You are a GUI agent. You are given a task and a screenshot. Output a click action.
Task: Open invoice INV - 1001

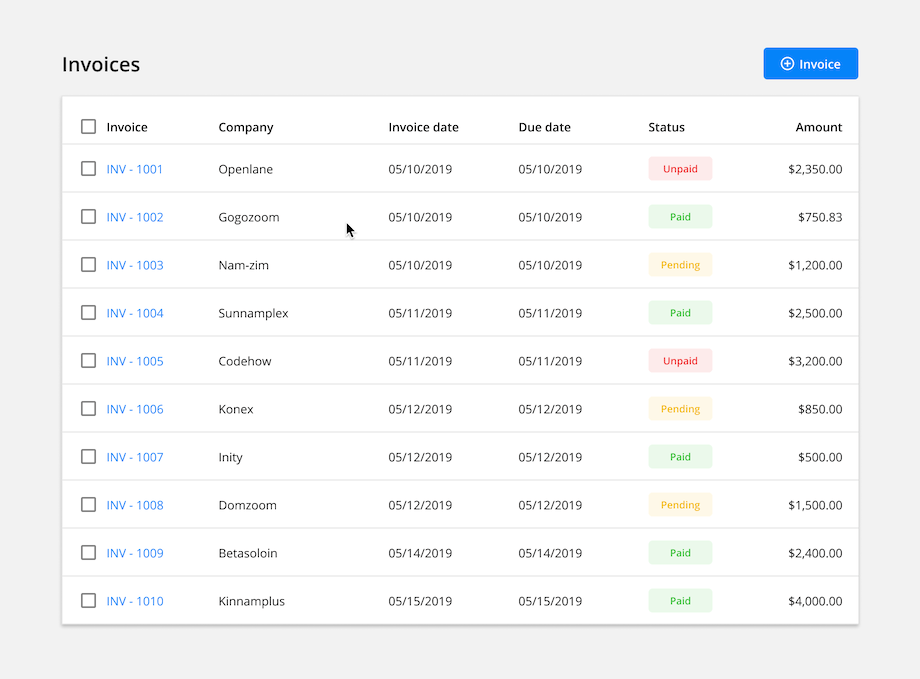tap(134, 168)
